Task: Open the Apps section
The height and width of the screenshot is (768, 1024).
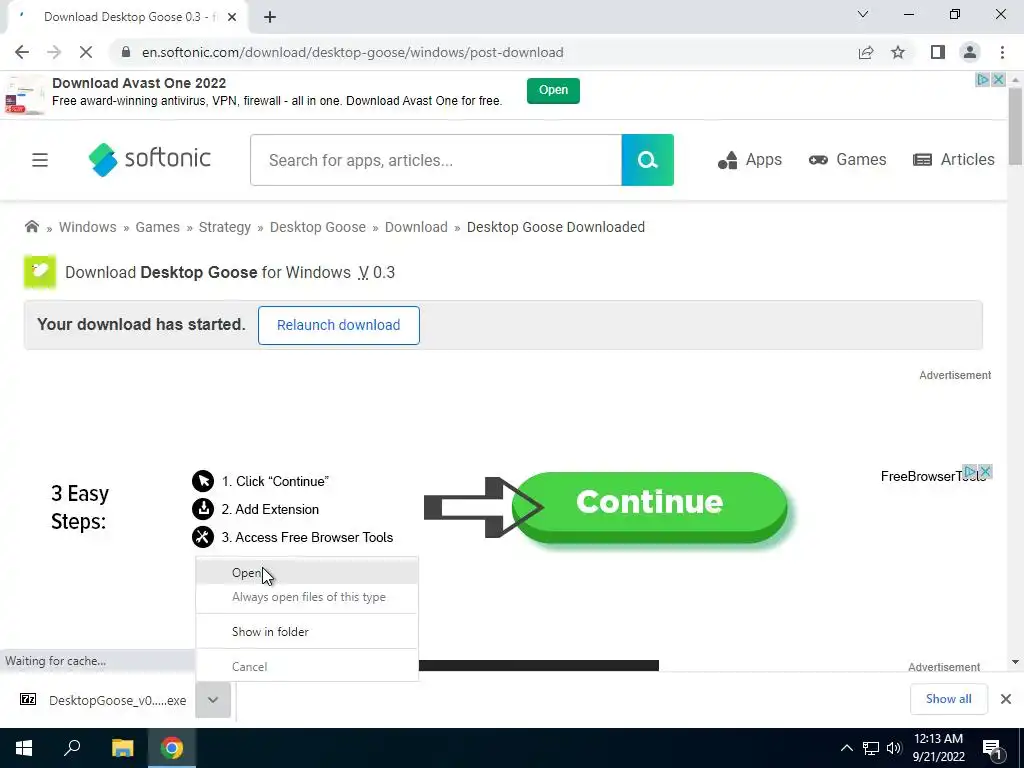Action: tap(750, 160)
